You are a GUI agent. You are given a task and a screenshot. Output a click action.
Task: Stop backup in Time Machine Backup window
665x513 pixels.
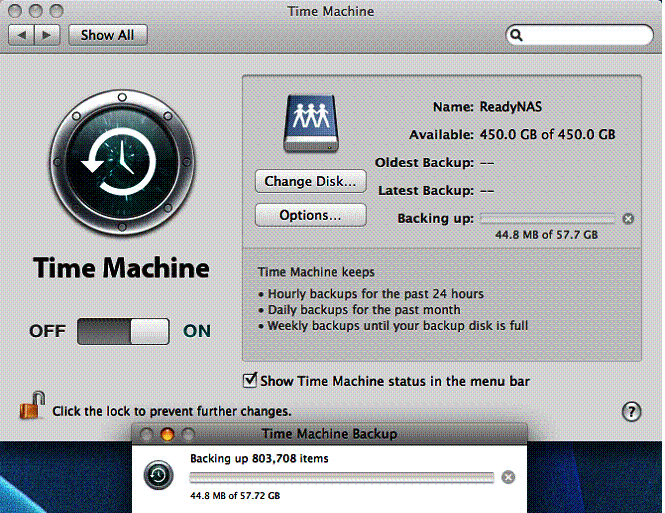[x=508, y=477]
